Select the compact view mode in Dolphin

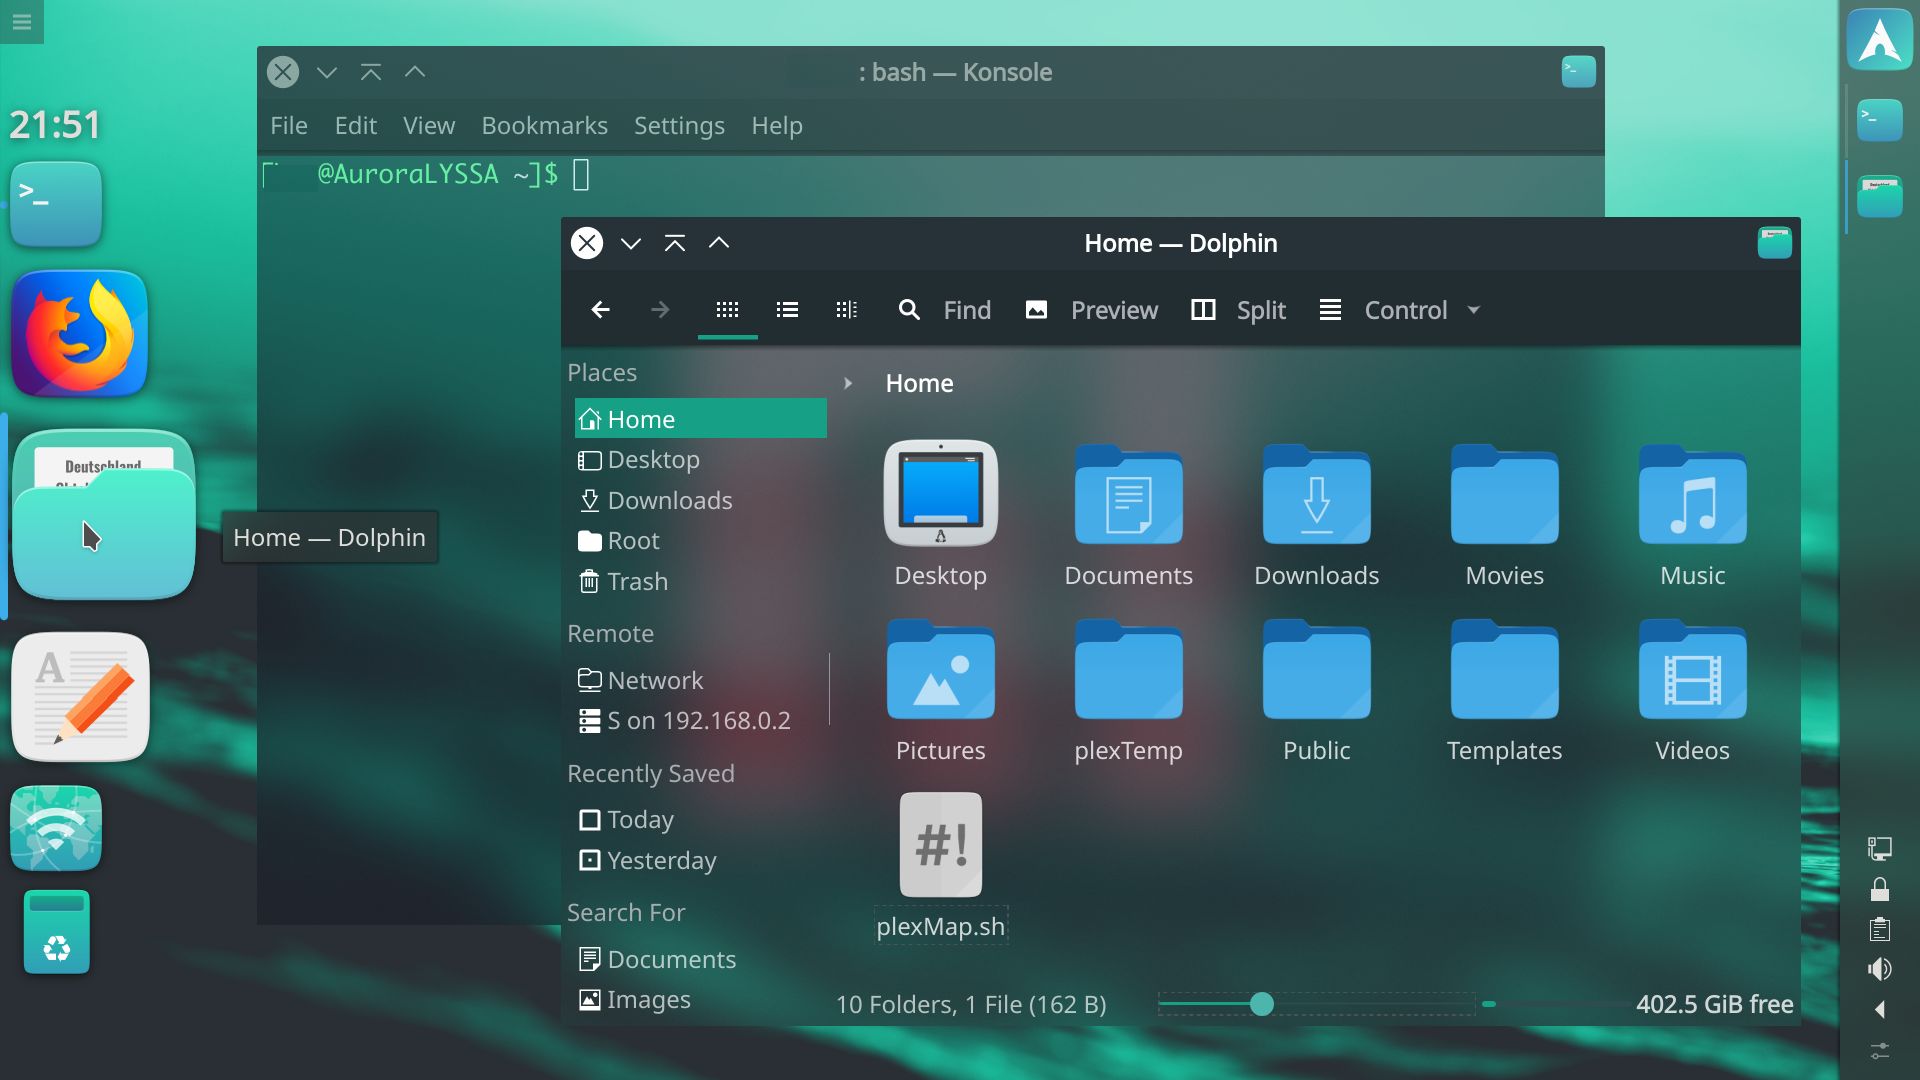(846, 310)
